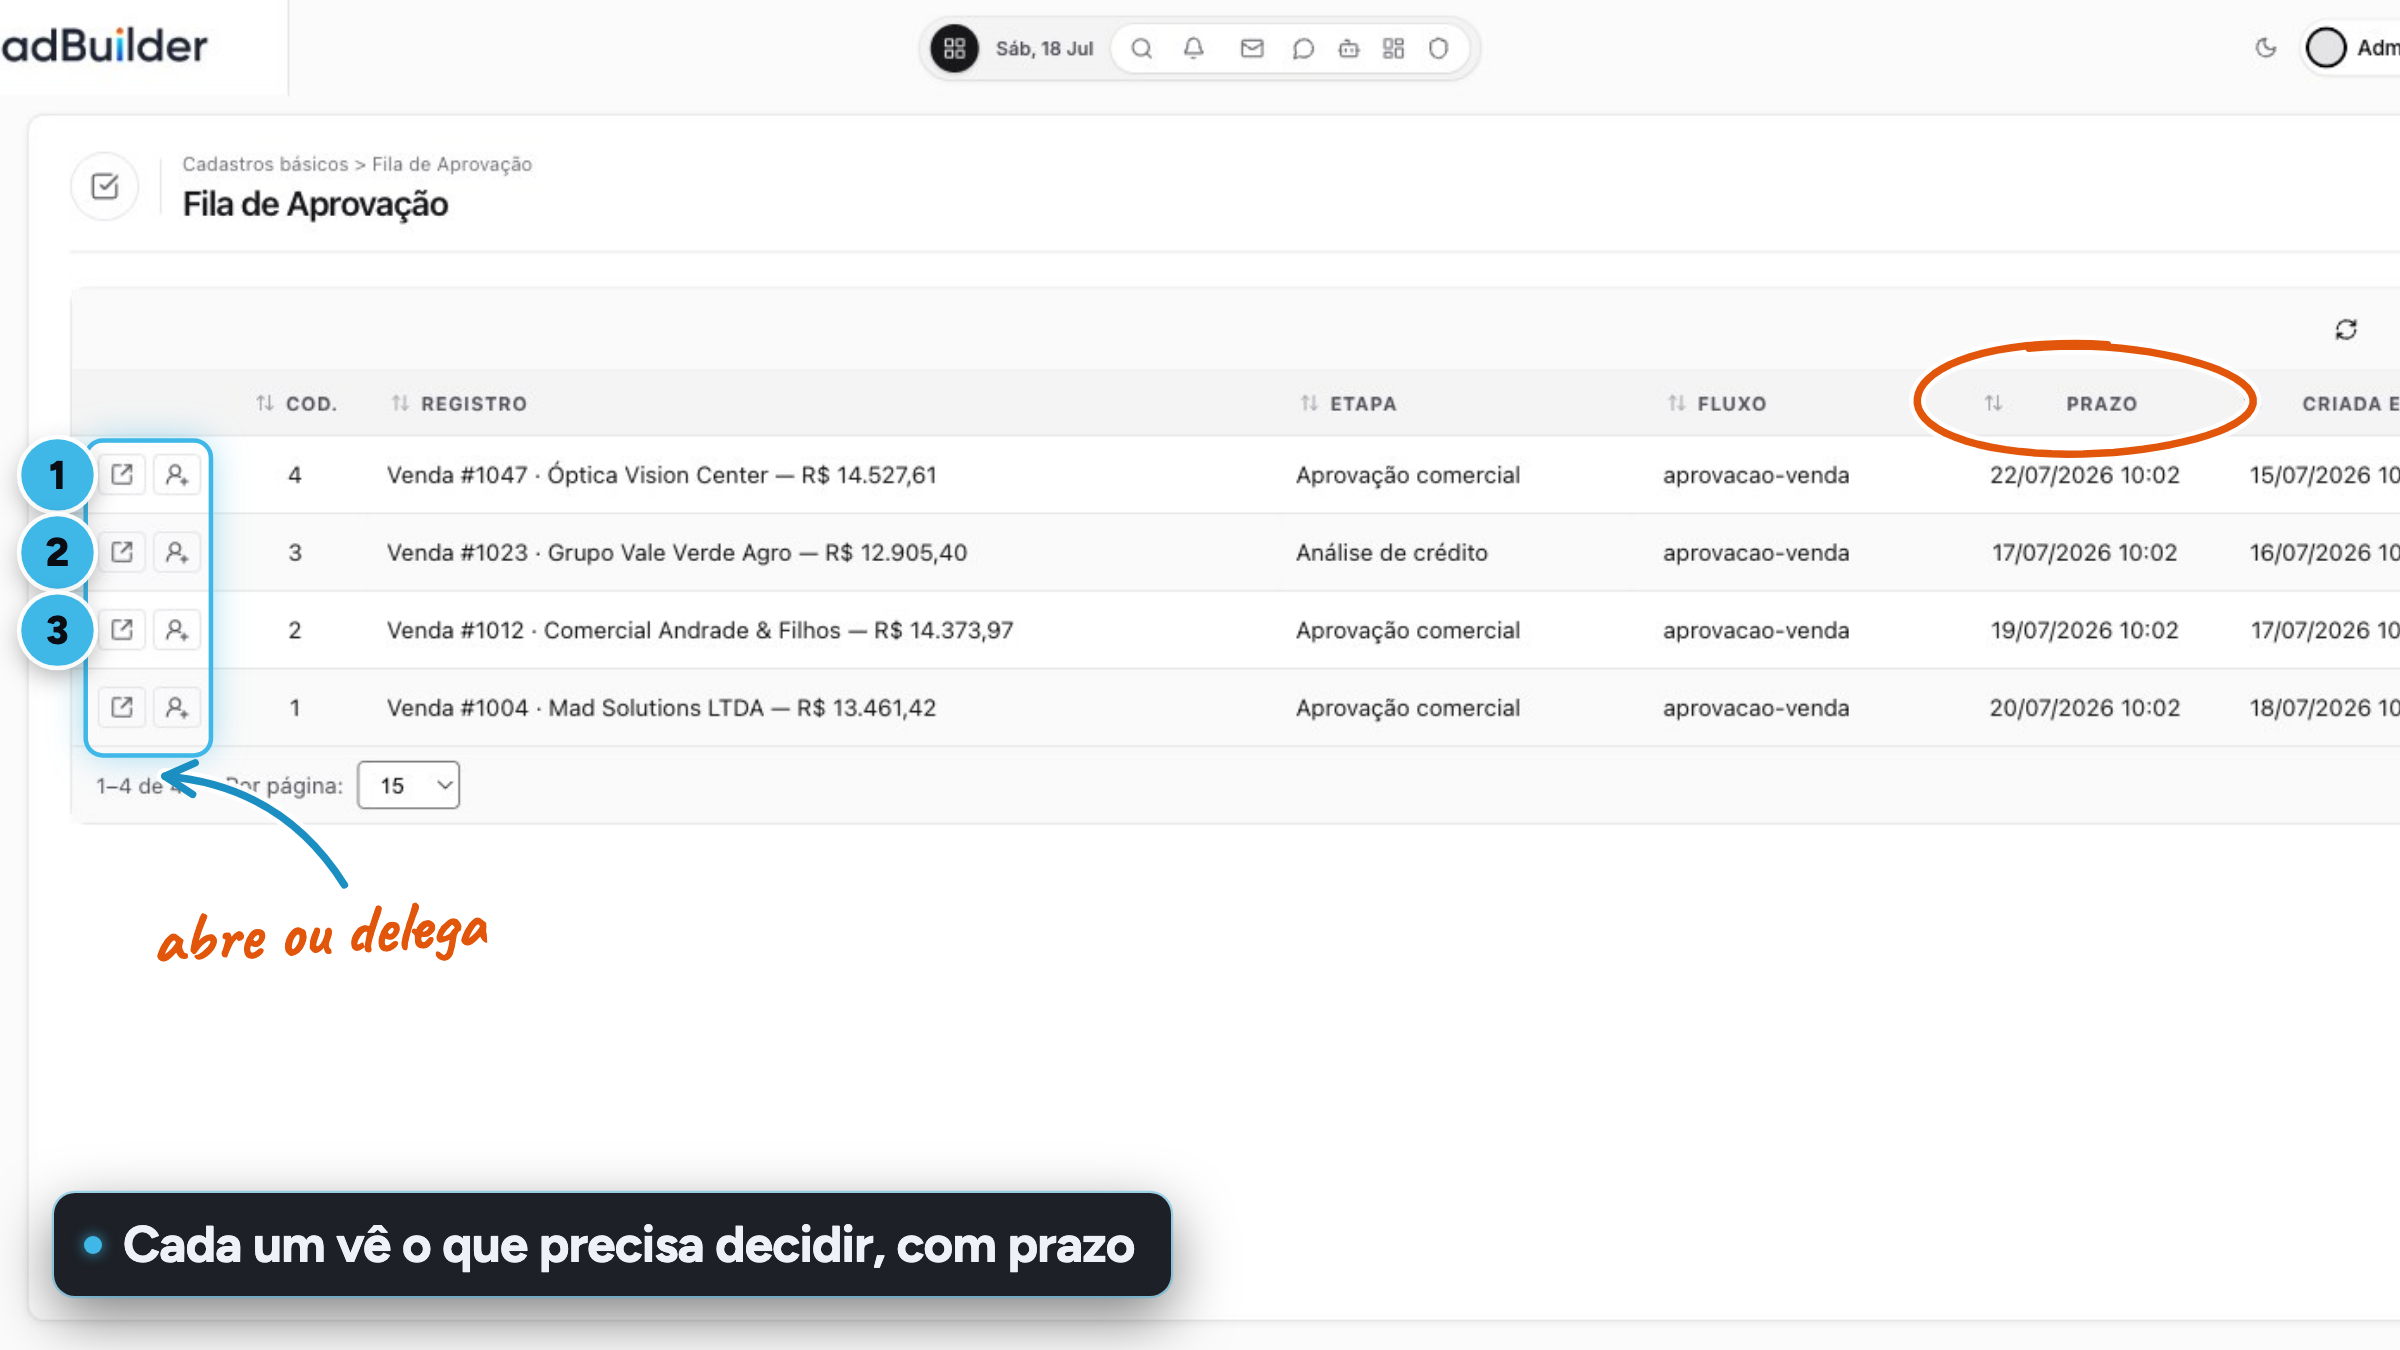
Task: Open record for Venda #1004
Action: tap(122, 707)
